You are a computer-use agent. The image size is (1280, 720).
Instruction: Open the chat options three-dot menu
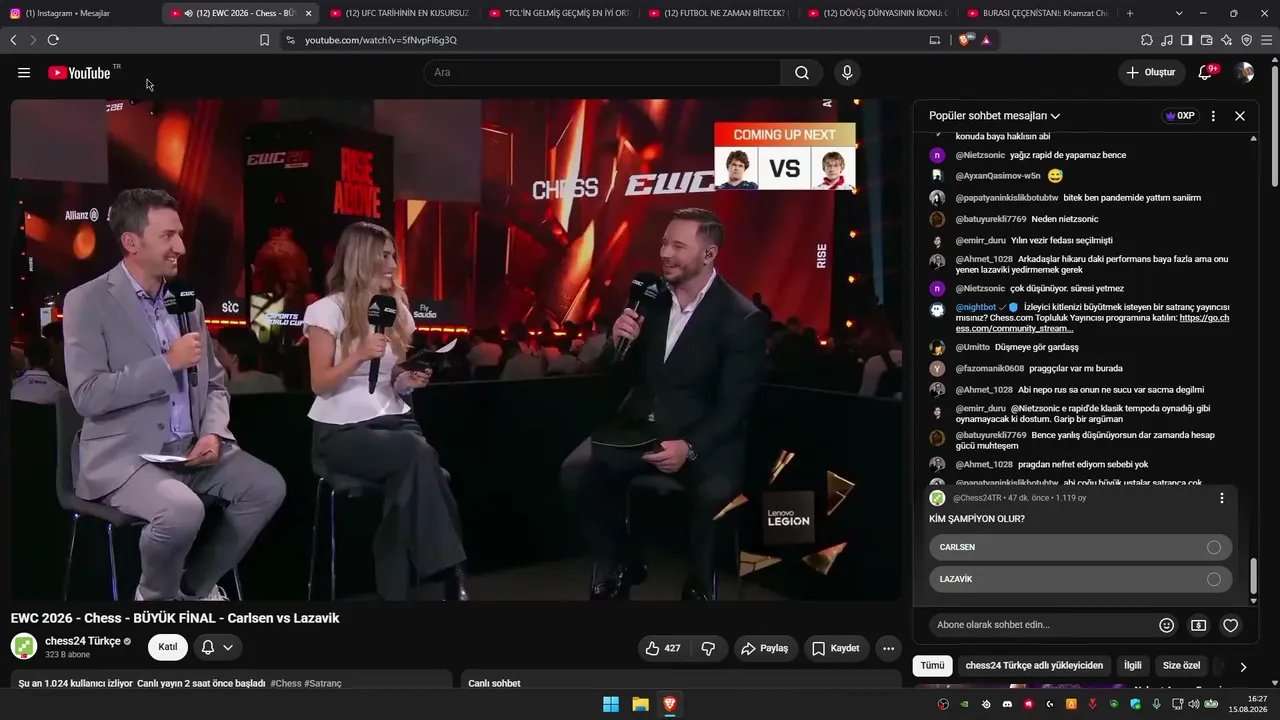[1213, 116]
